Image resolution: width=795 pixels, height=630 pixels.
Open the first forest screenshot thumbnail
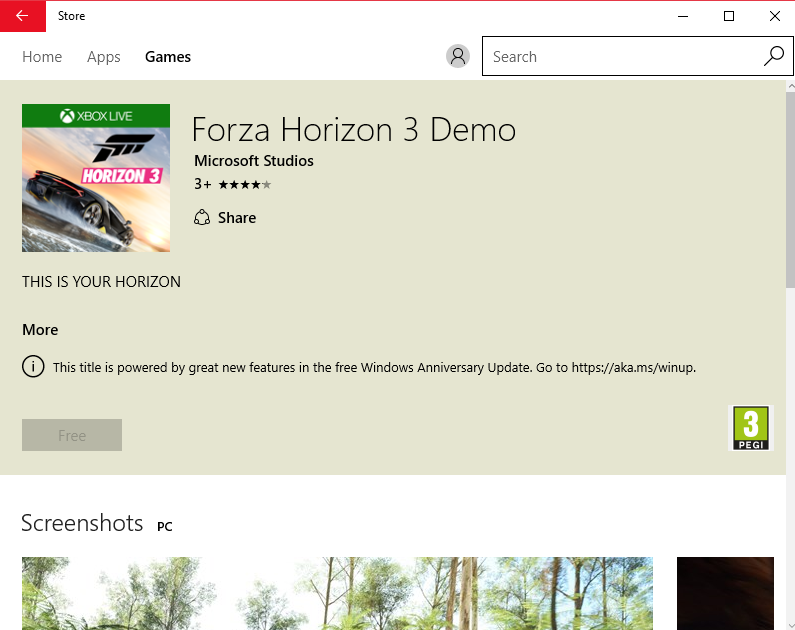337,593
